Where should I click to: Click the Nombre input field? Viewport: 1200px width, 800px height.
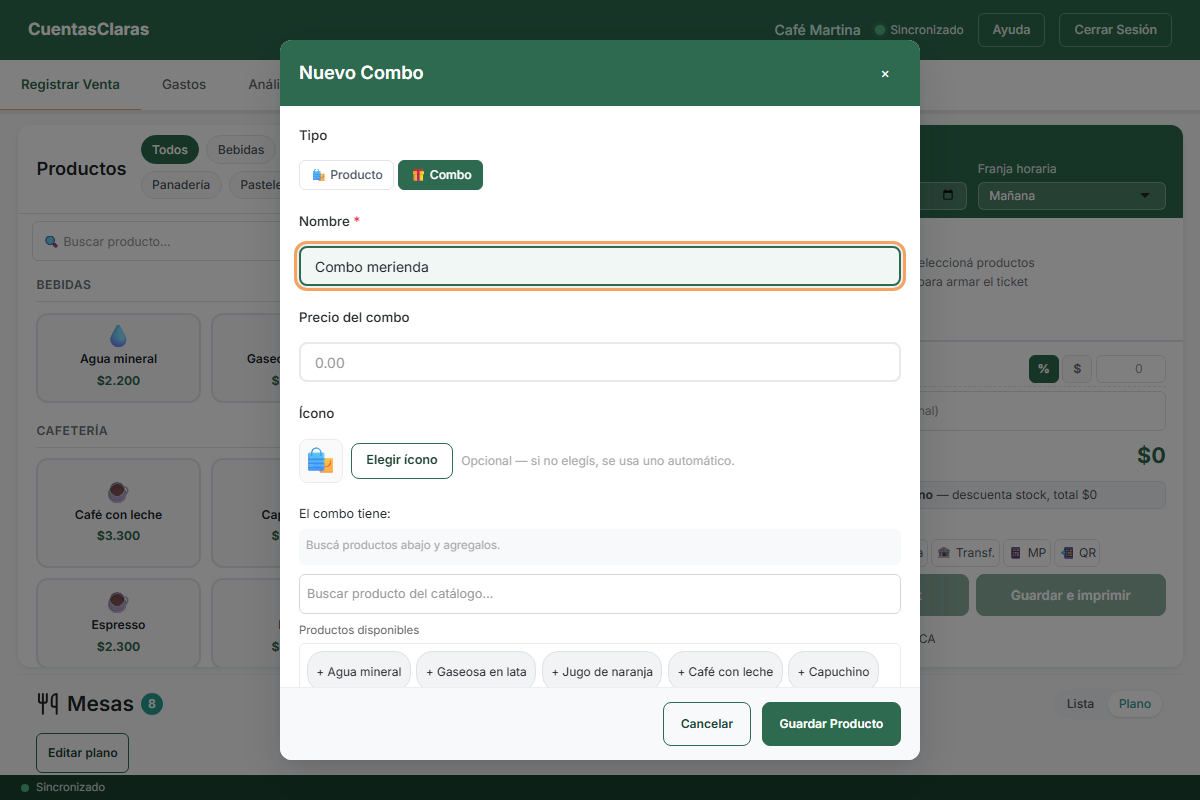click(x=600, y=267)
